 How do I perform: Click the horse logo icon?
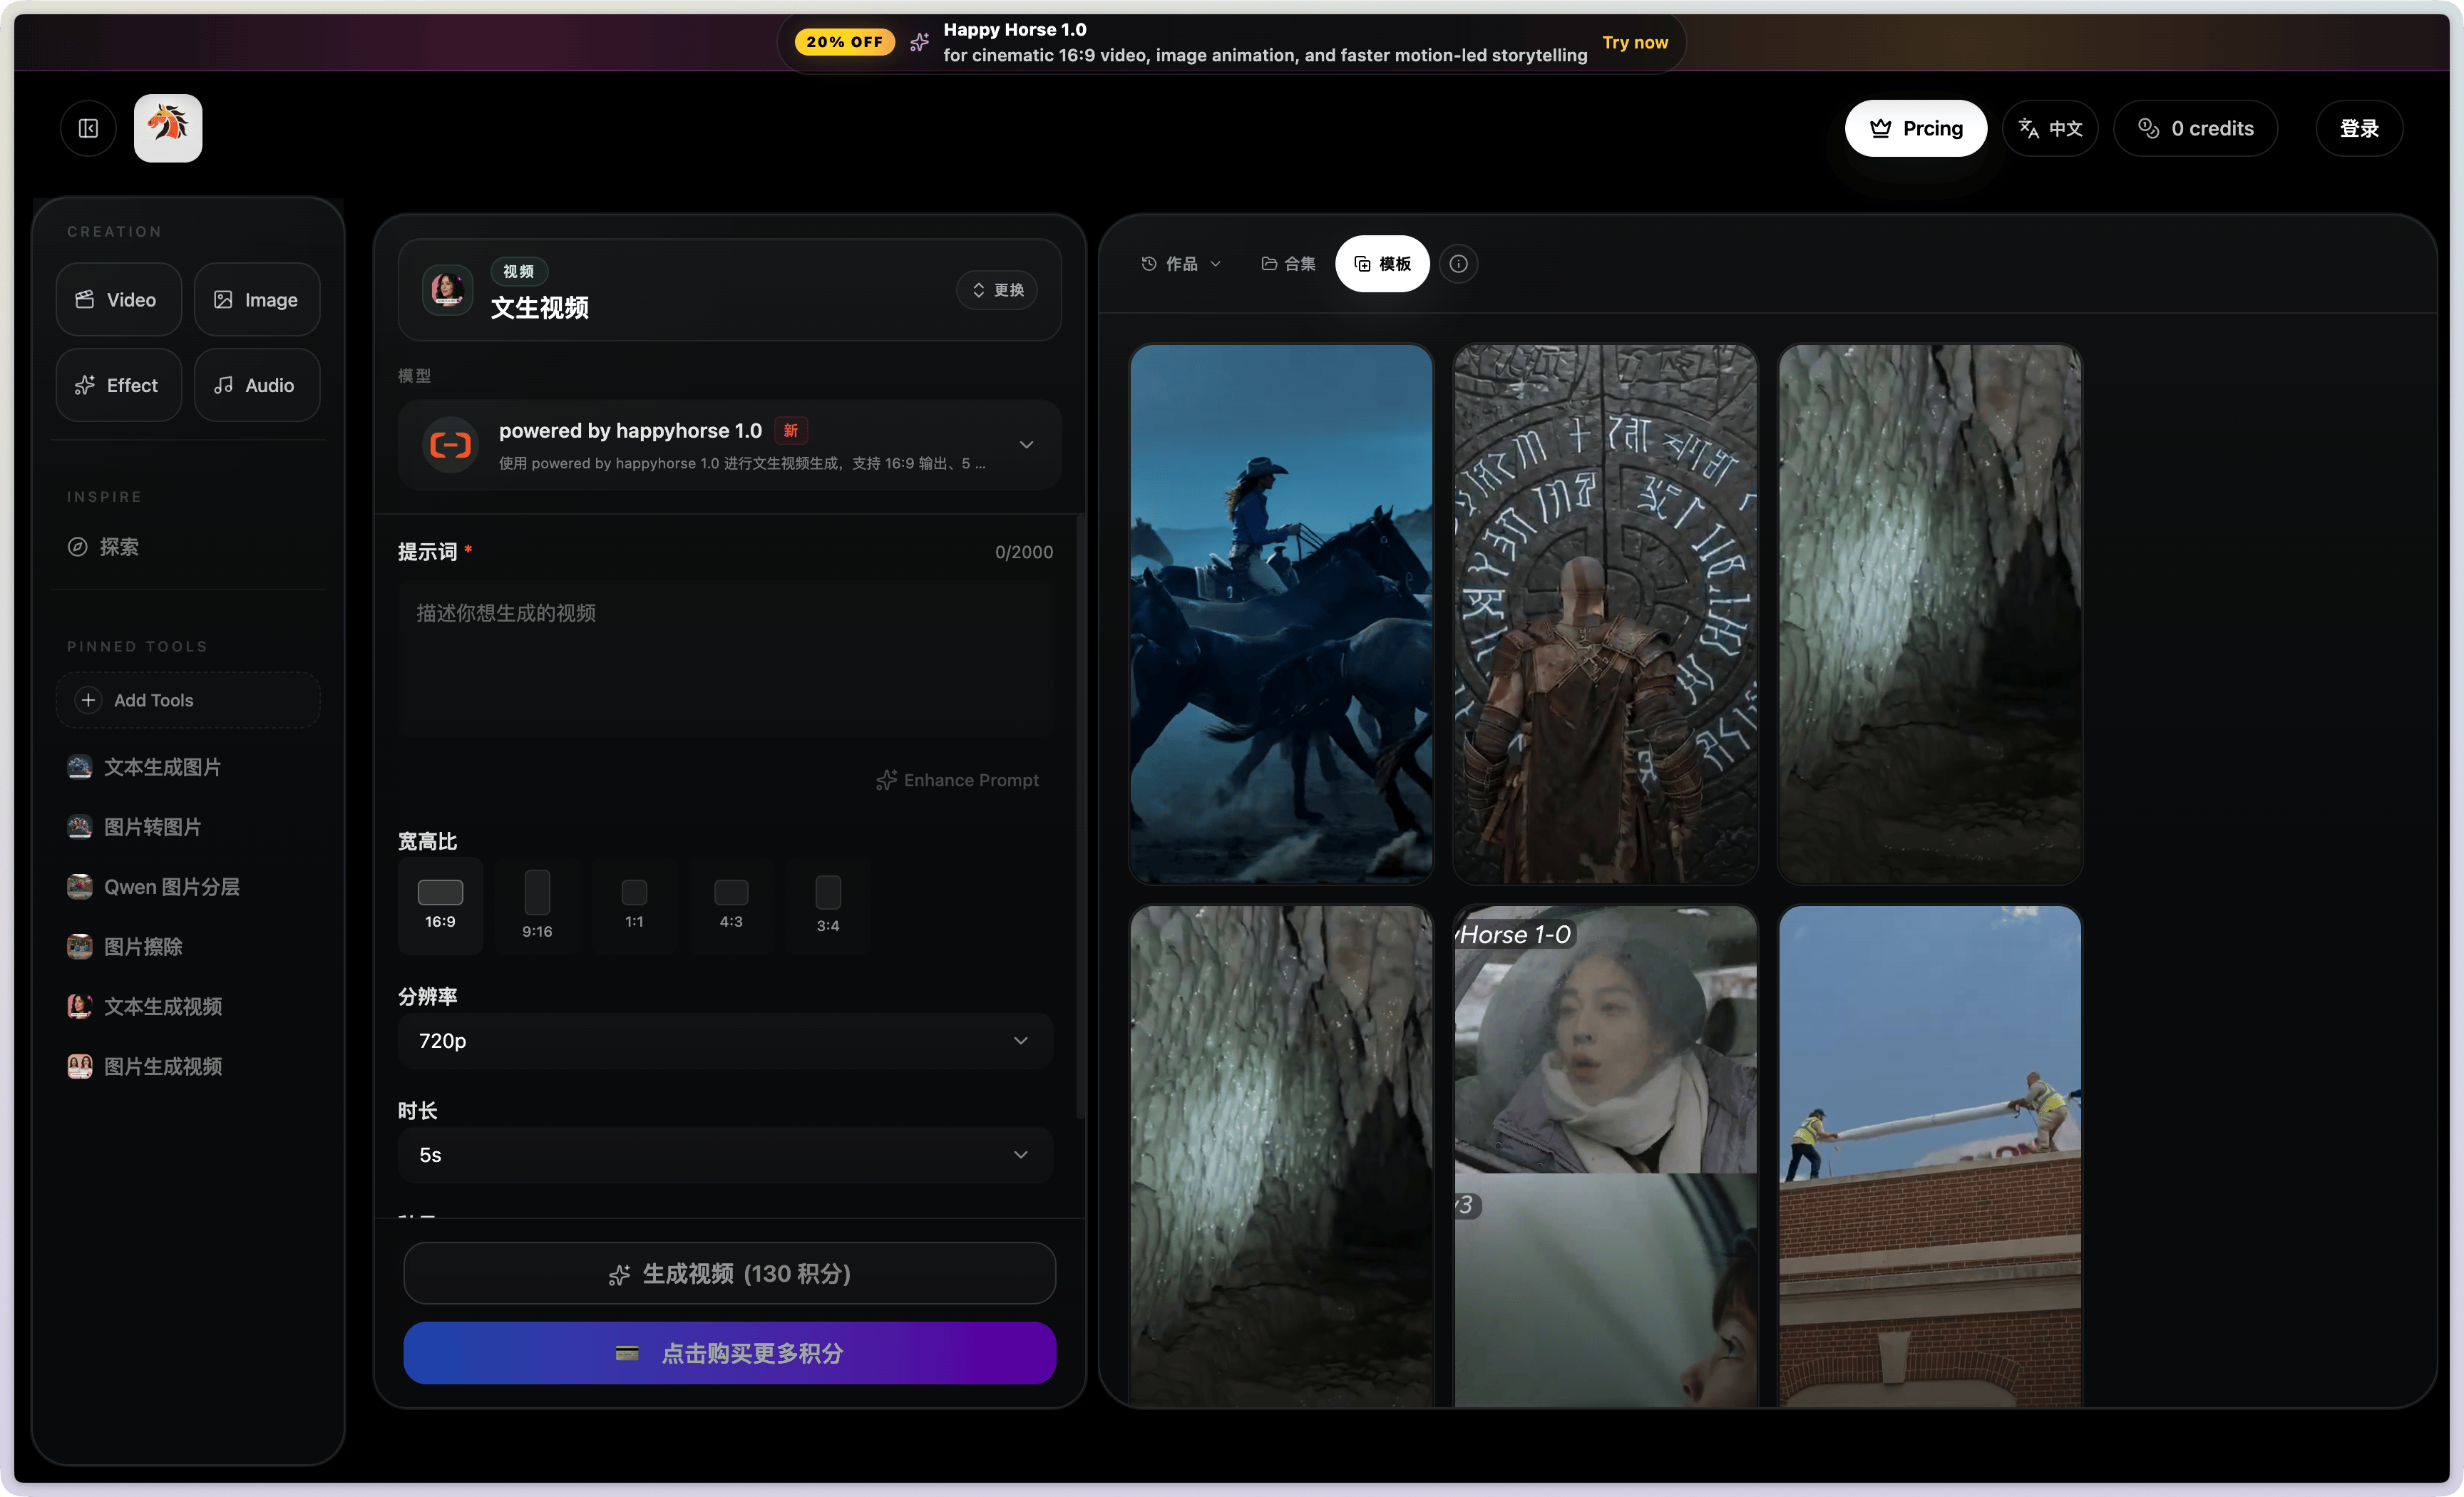(168, 127)
